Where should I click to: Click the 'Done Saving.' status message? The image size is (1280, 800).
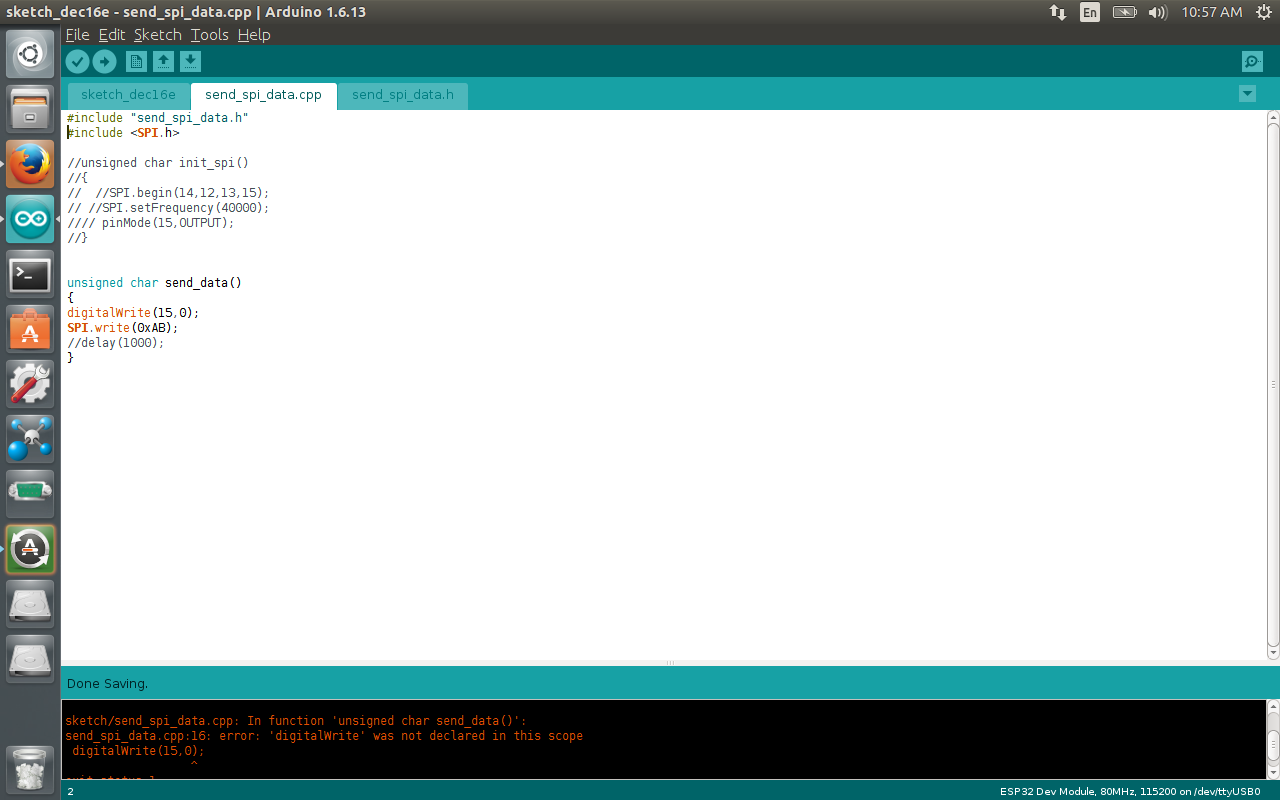(x=107, y=684)
